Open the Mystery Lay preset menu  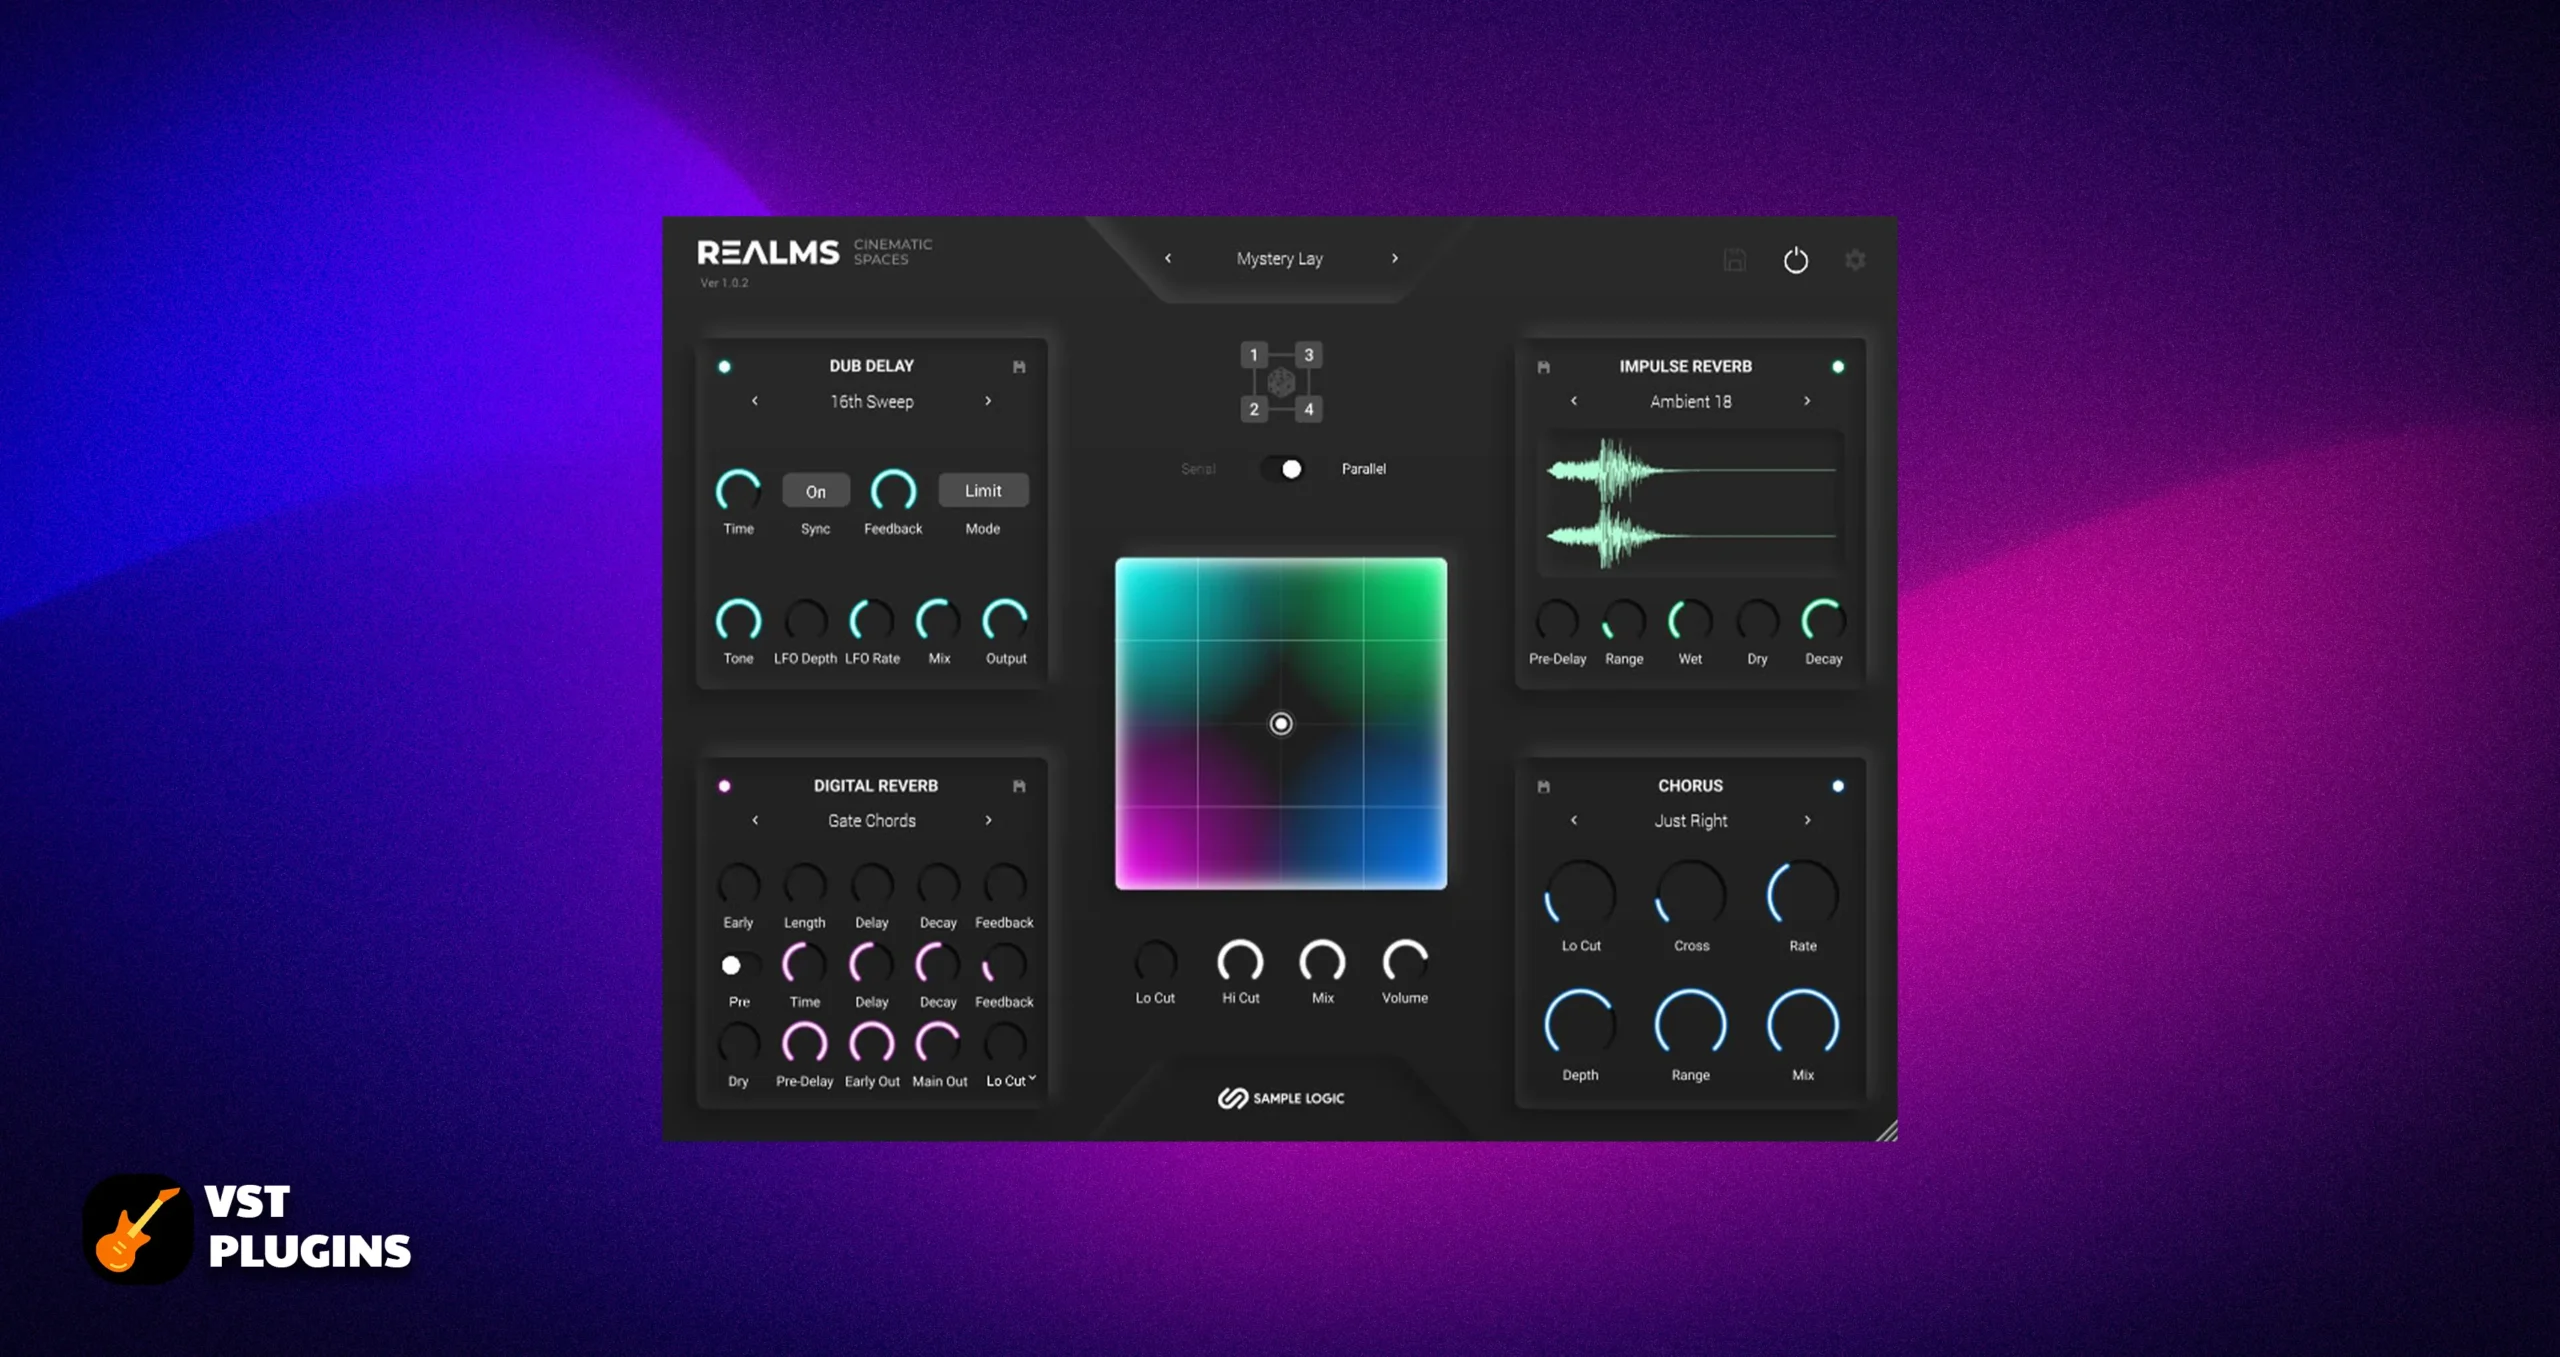tap(1280, 259)
